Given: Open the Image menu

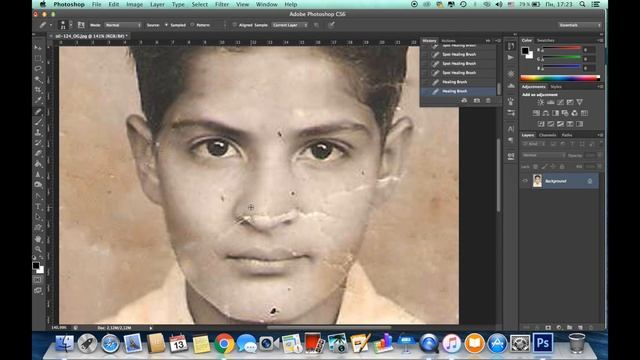Looking at the screenshot, I should (x=134, y=4).
